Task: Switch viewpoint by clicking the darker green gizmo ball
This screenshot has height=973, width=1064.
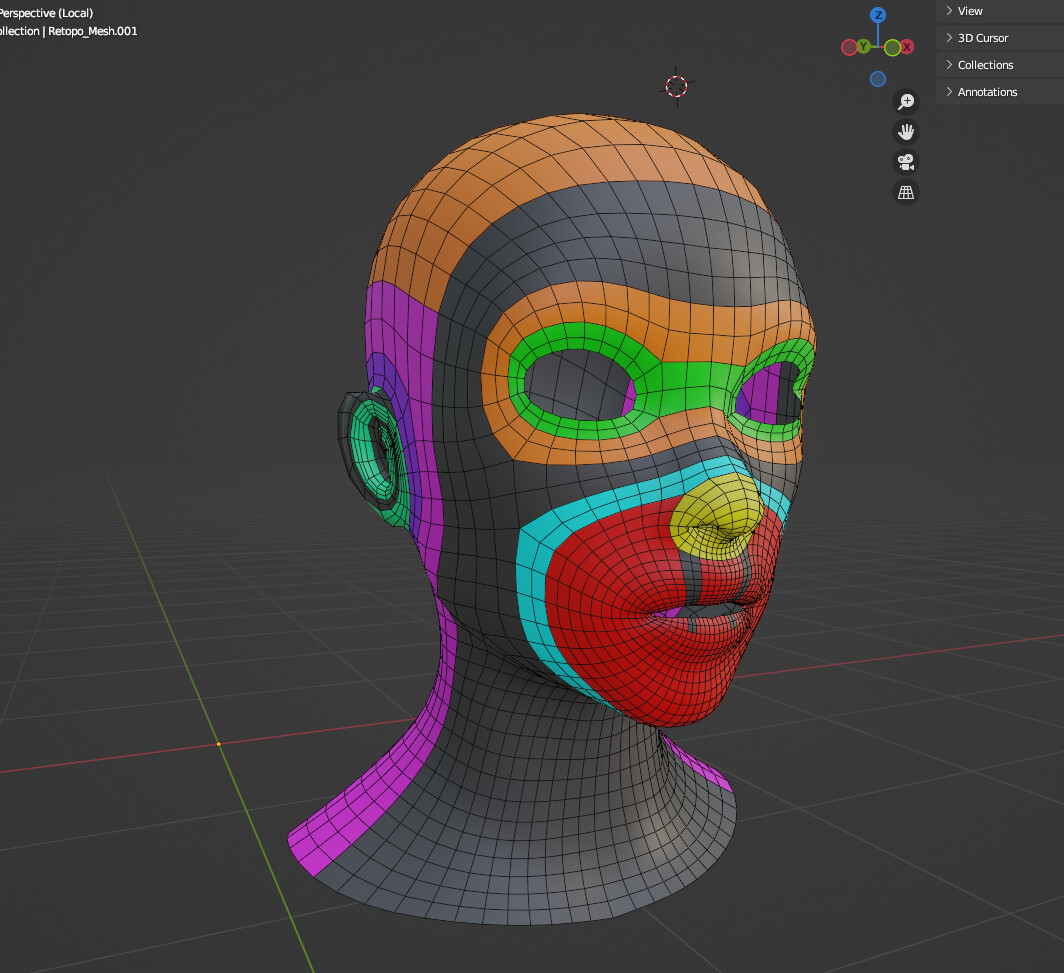Action: click(x=892, y=46)
